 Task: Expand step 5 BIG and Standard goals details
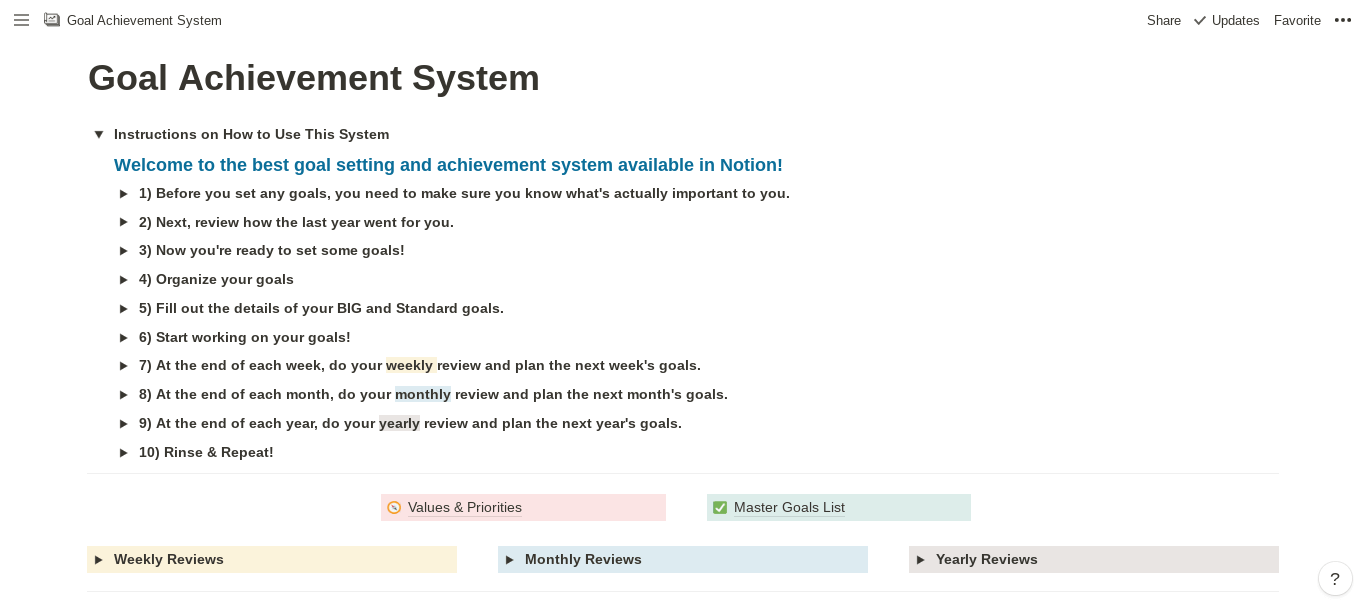pyautogui.click(x=124, y=309)
